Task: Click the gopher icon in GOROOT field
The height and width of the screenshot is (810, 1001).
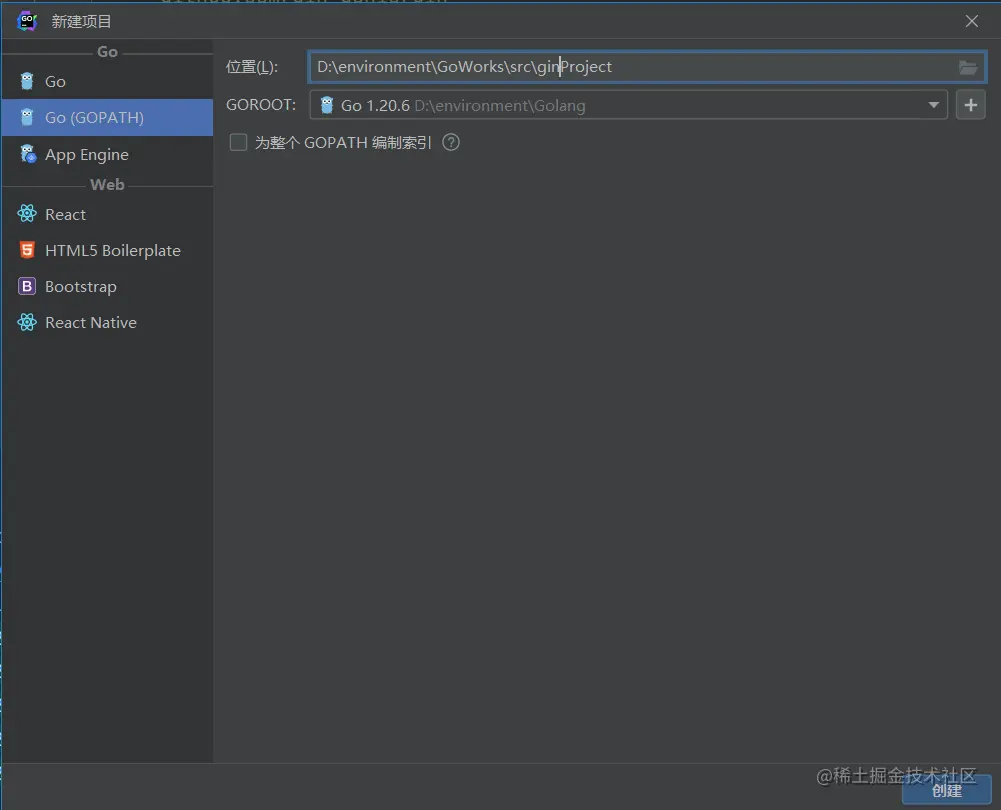Action: [327, 105]
